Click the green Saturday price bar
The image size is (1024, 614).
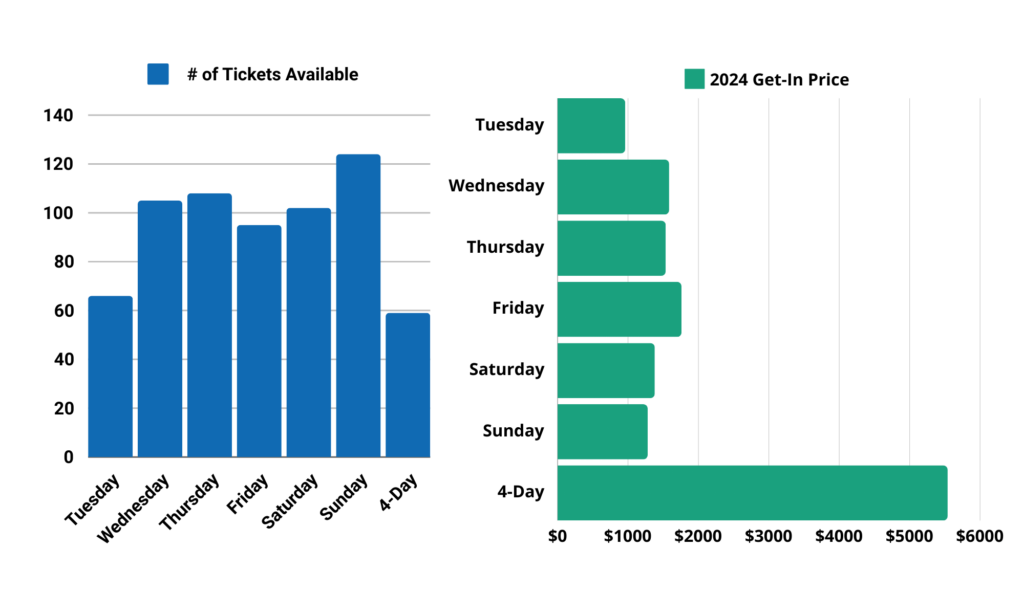click(x=605, y=370)
